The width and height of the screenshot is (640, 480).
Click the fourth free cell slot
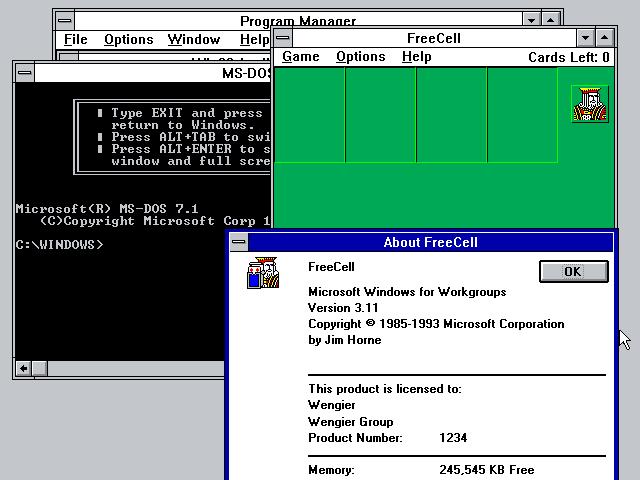(x=522, y=115)
